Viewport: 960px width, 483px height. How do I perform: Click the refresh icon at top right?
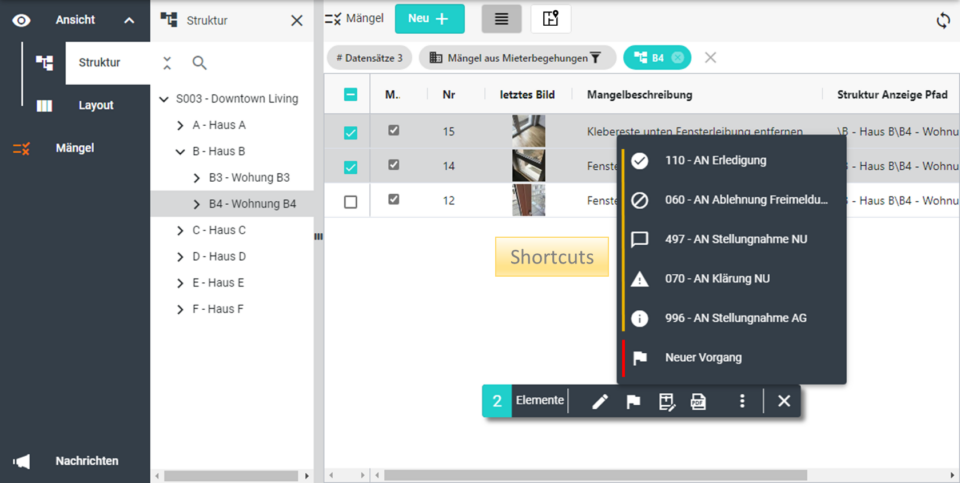pos(942,20)
